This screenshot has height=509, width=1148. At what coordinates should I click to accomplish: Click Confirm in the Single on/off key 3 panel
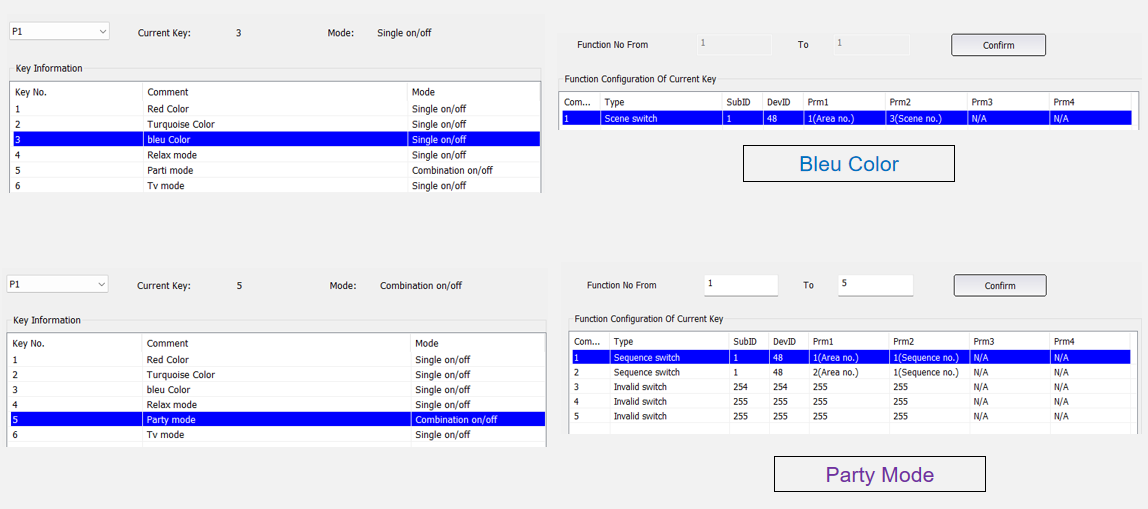998,45
